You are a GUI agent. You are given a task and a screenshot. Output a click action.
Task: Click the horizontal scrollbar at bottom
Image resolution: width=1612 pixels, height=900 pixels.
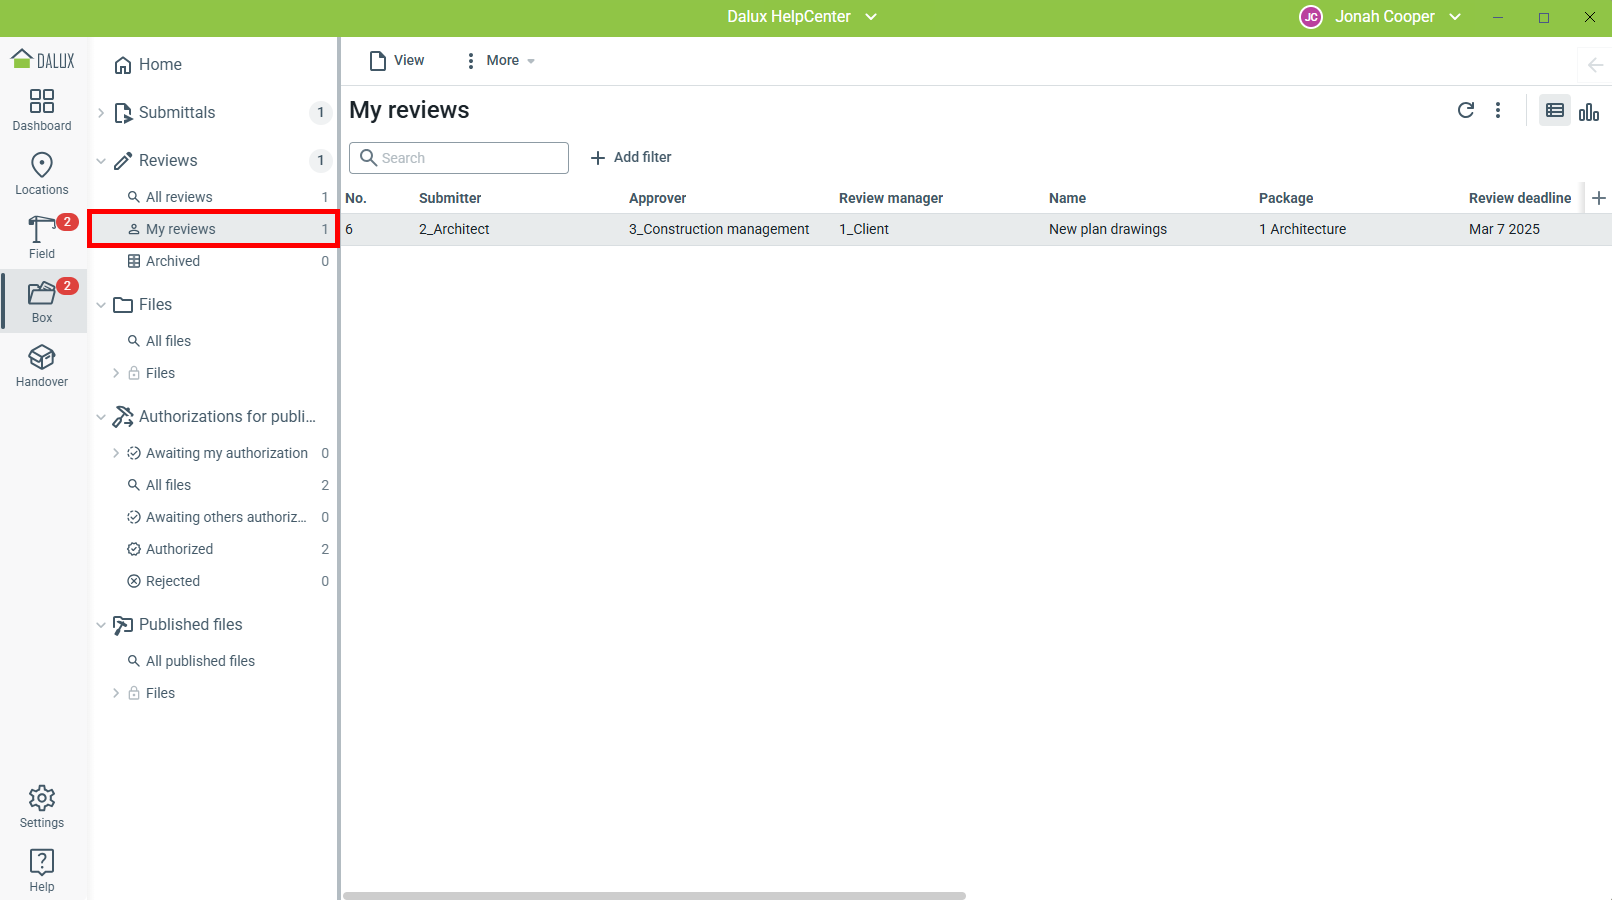point(654,895)
